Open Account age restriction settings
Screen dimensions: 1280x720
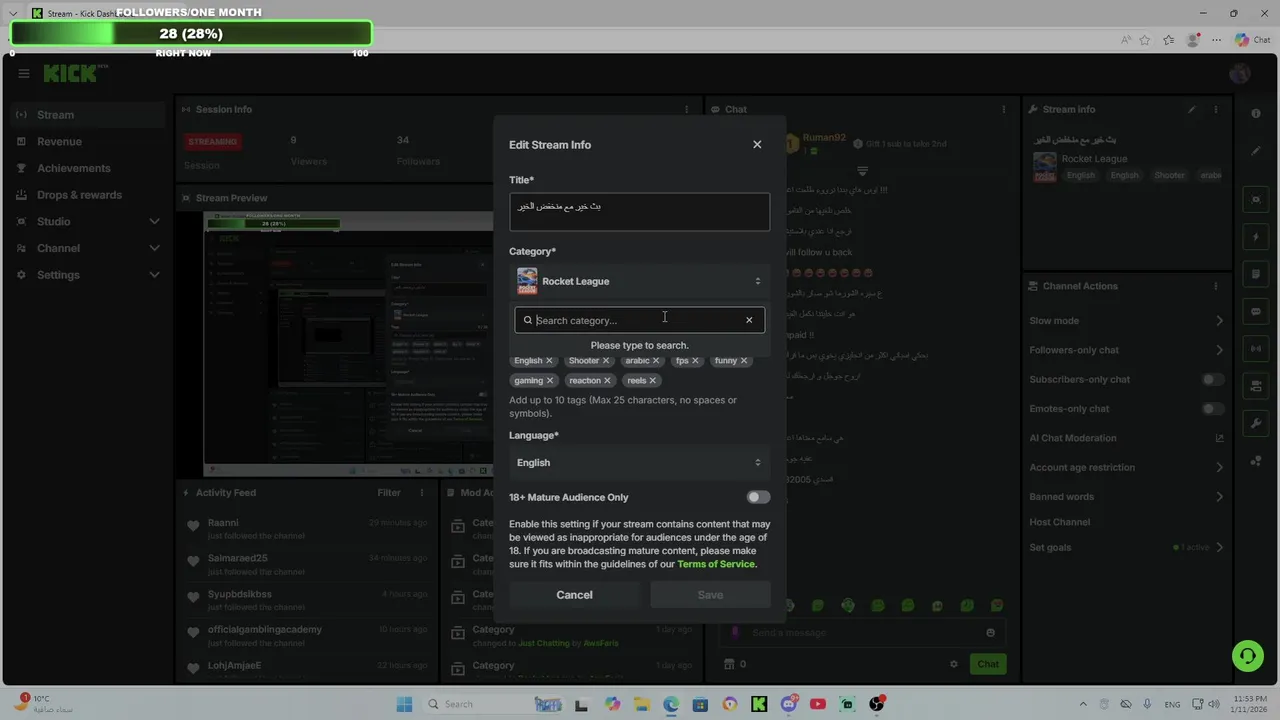tap(1127, 467)
